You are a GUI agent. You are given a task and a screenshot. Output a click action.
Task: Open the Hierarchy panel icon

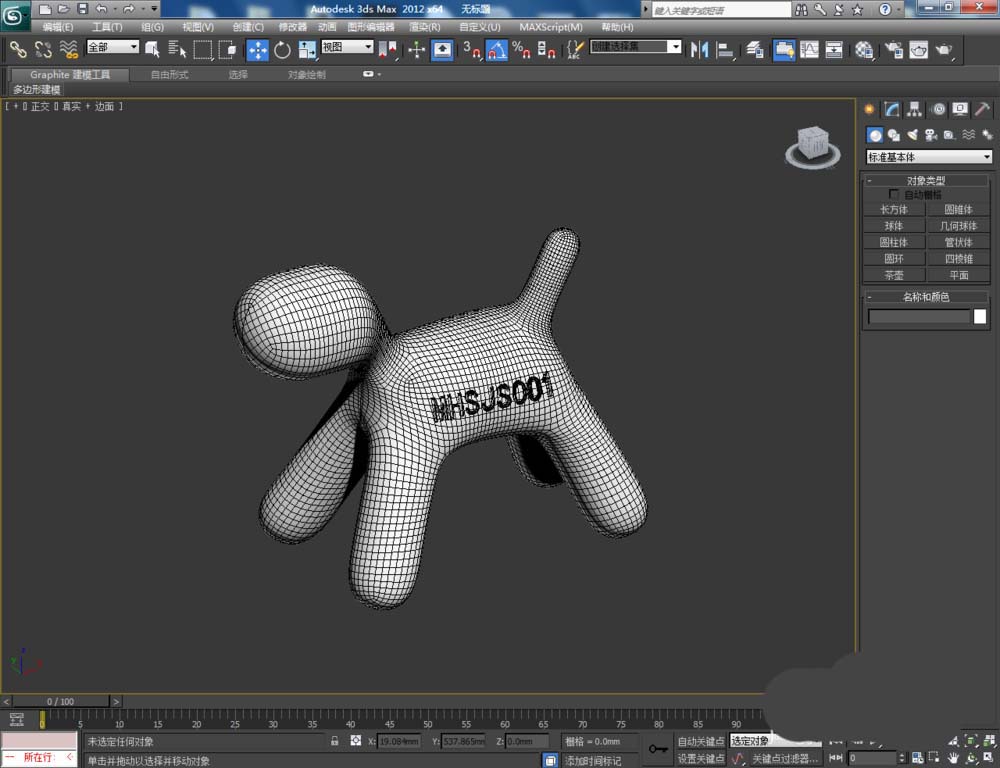click(914, 110)
